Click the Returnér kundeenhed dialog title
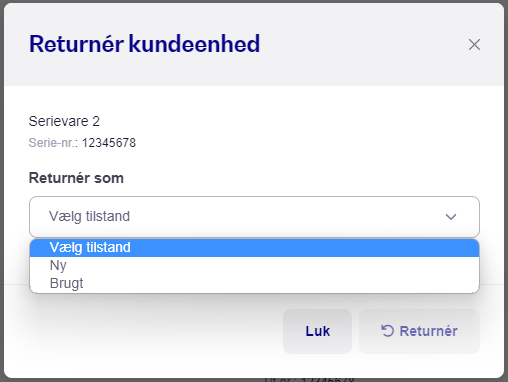The height and width of the screenshot is (382, 508). (x=144, y=44)
